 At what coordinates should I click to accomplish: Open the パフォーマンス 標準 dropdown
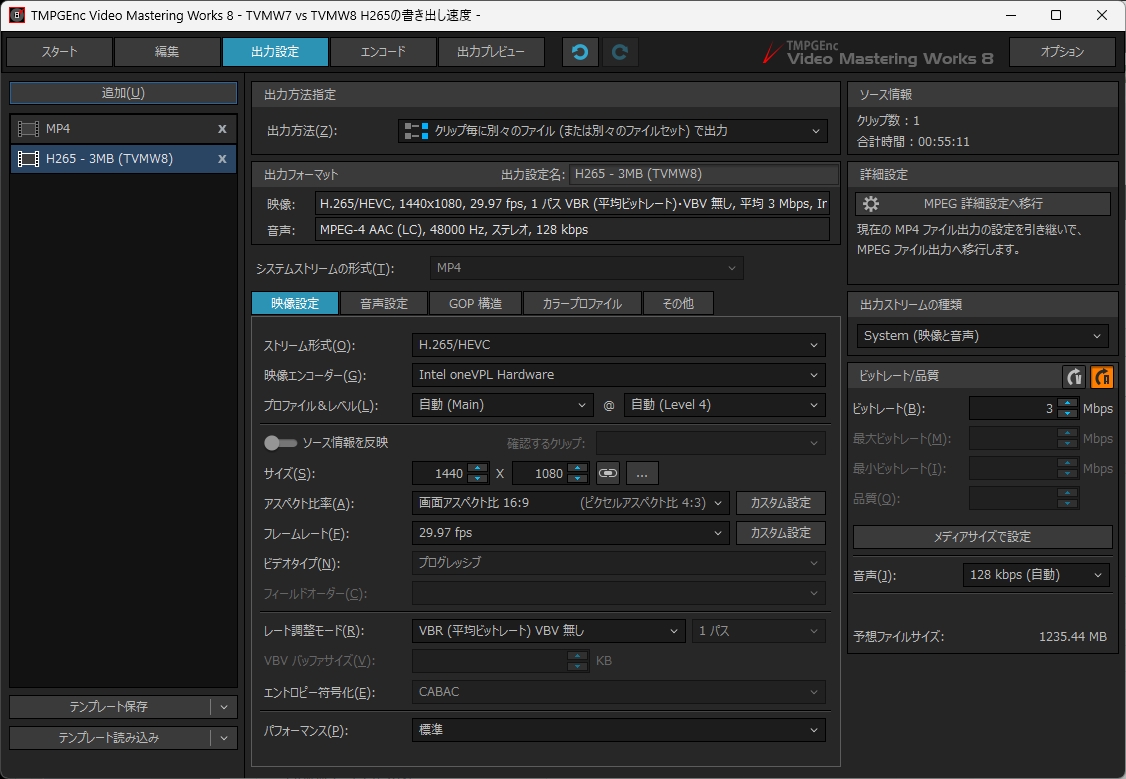pos(618,730)
